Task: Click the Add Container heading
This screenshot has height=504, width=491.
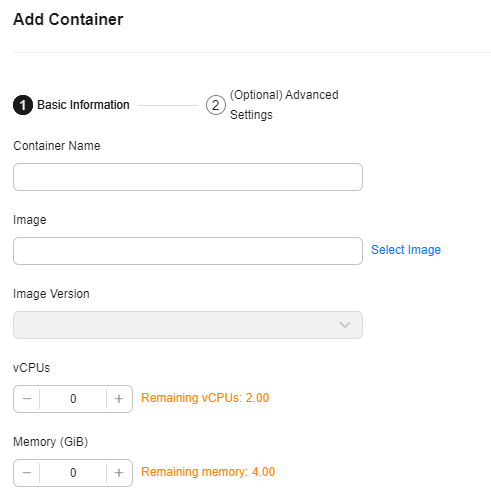Action: pyautogui.click(x=68, y=19)
